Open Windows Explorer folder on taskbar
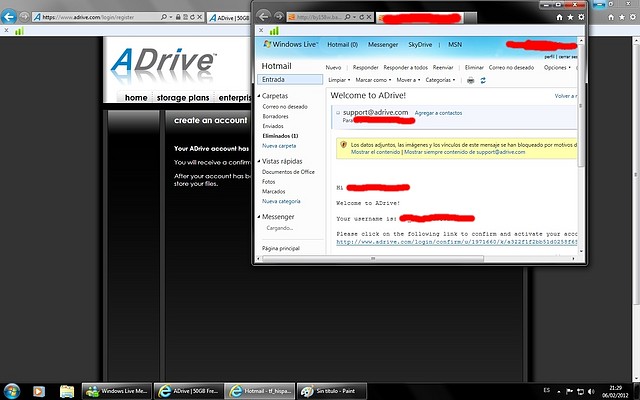The height and width of the screenshot is (400, 640). [x=67, y=391]
